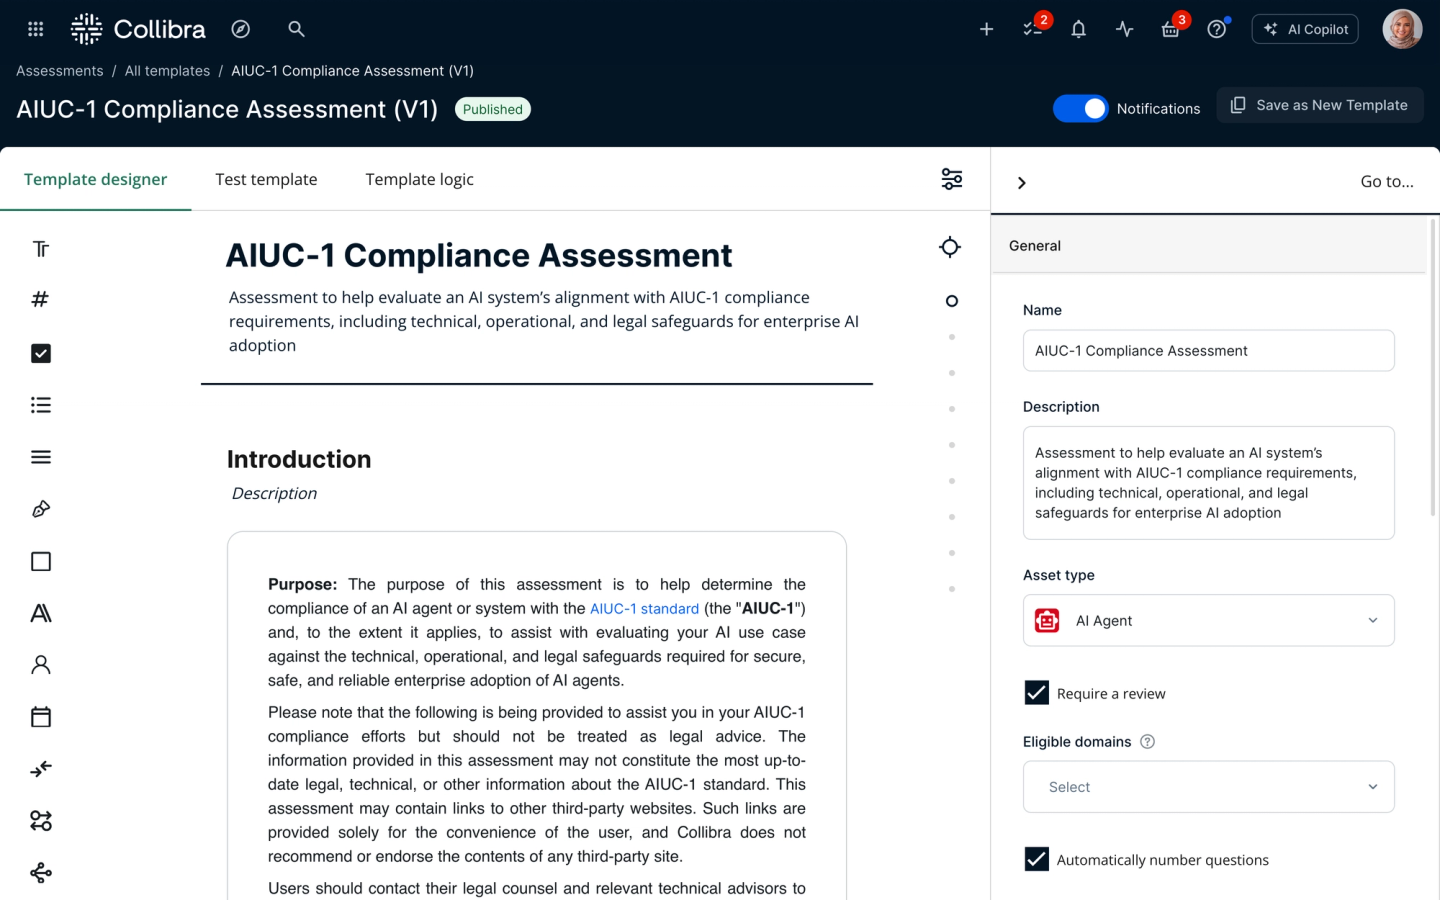Select the converging arrows element

tap(41, 769)
